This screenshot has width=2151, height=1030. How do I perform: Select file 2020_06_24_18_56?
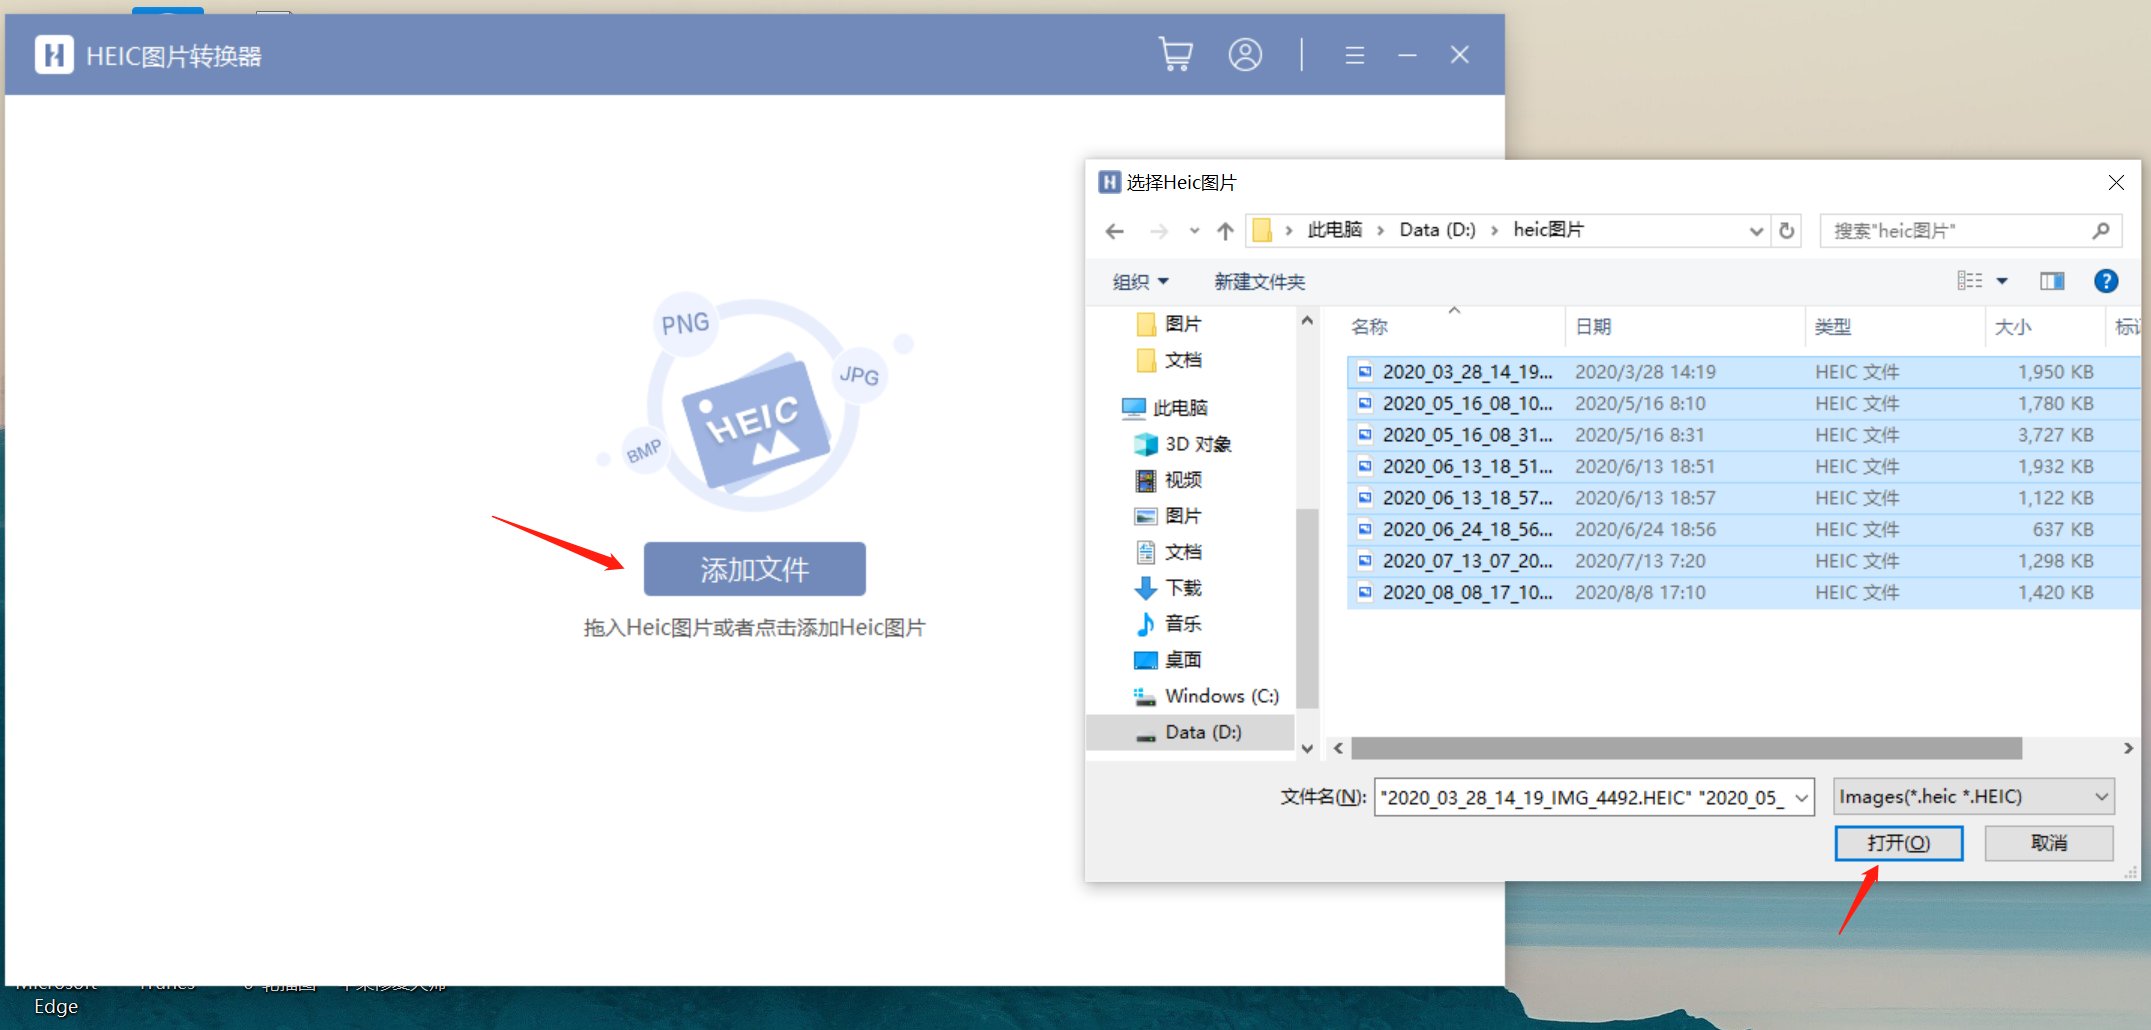(x=1744, y=529)
